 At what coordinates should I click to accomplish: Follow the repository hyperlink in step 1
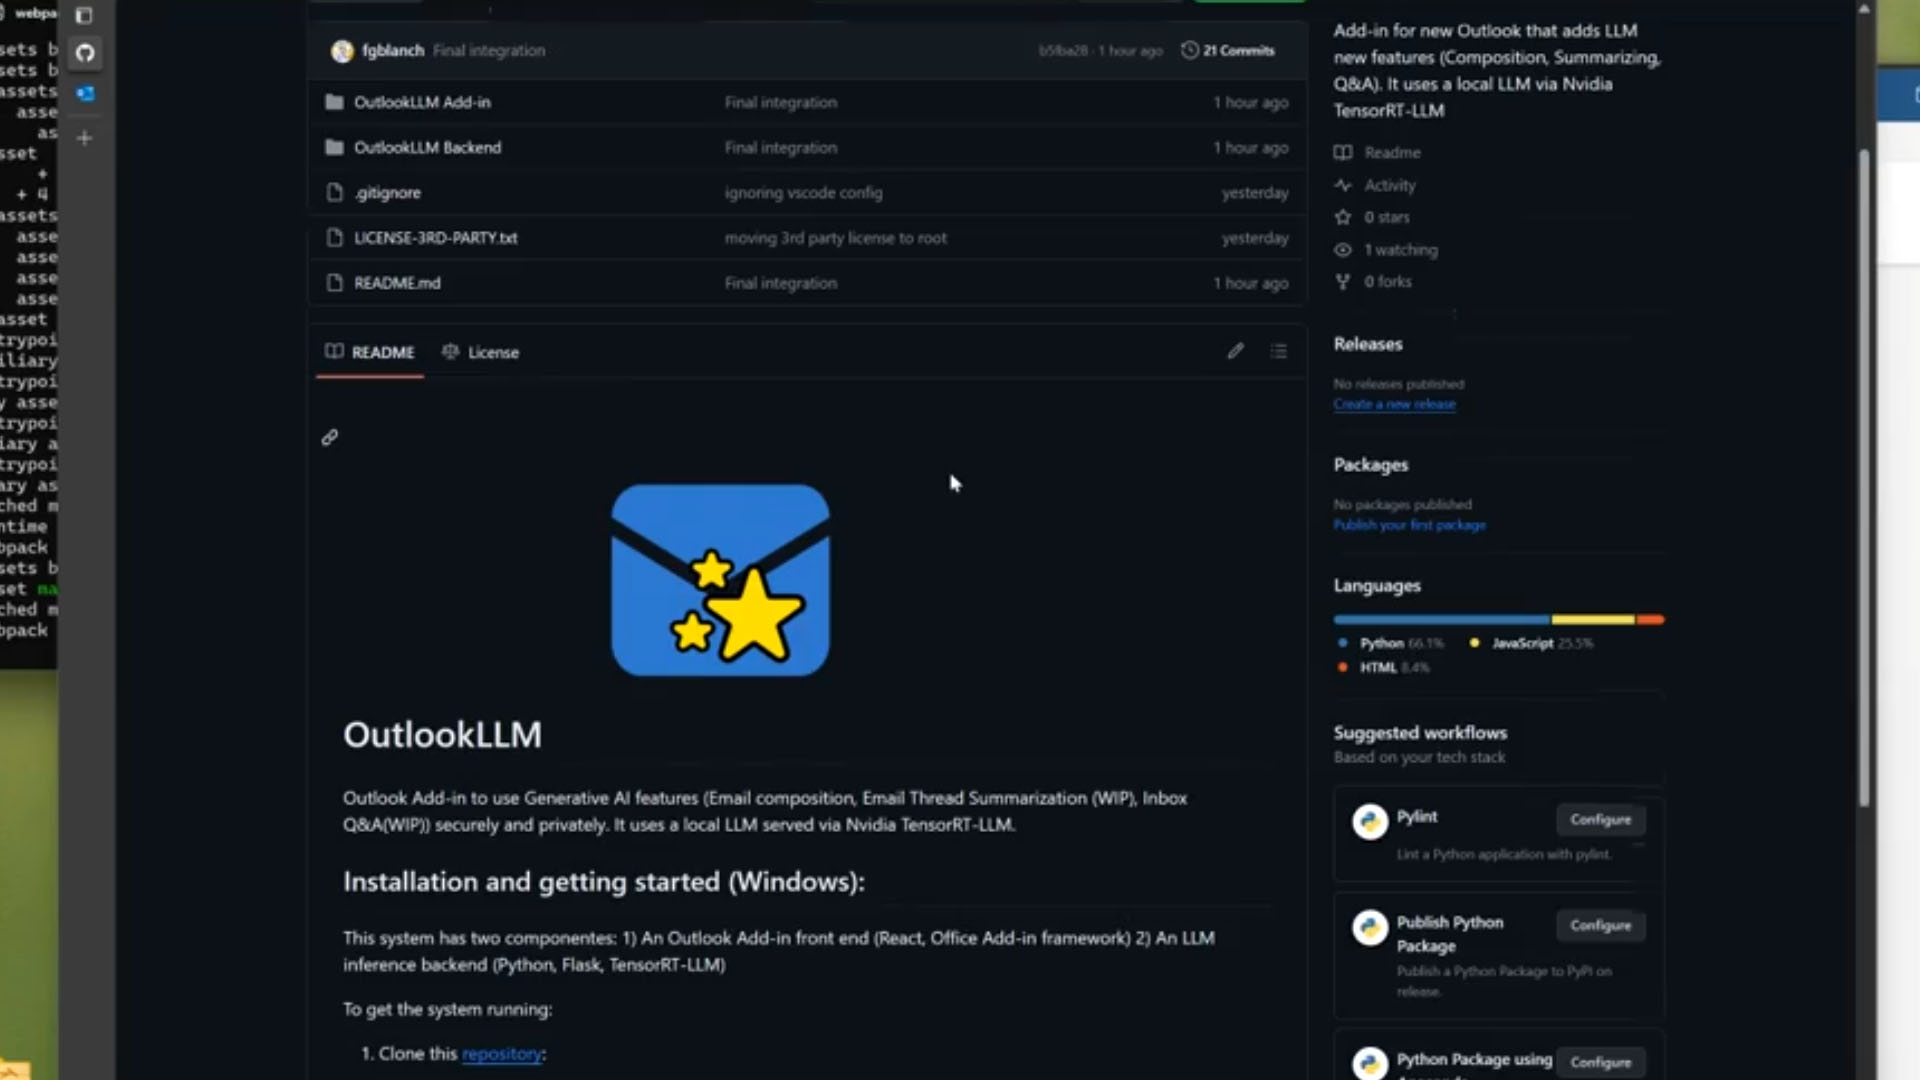coord(502,1053)
